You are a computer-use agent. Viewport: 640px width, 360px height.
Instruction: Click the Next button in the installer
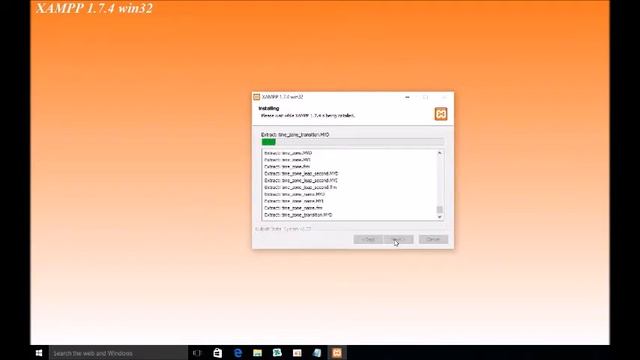click(398, 239)
